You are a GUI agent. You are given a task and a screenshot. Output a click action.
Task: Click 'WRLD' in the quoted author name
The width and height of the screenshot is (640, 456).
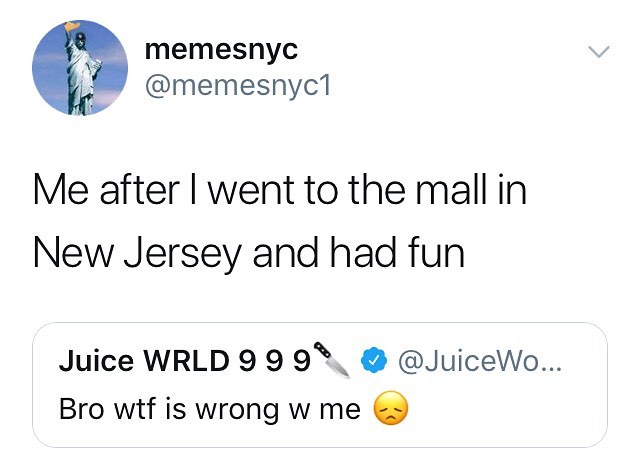(186, 361)
